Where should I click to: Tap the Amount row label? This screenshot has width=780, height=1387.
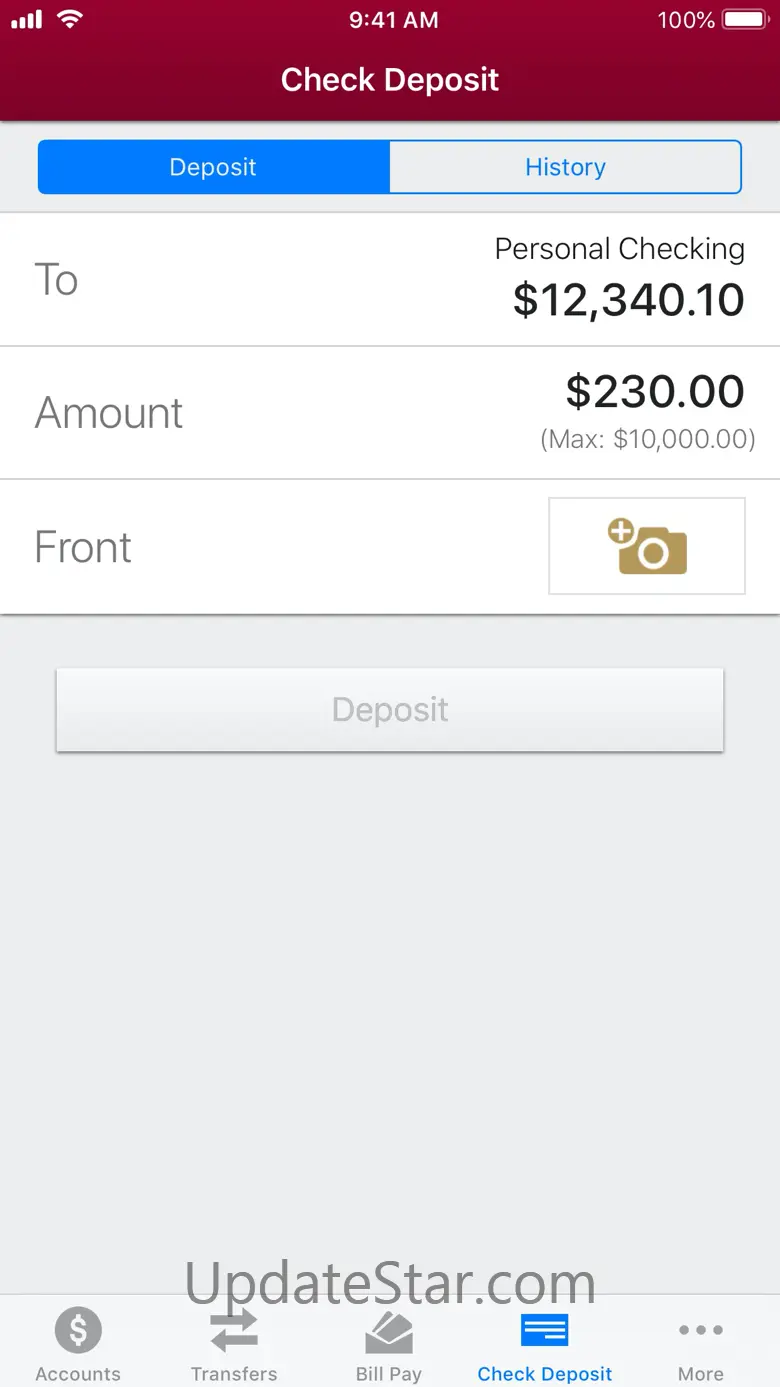click(109, 413)
